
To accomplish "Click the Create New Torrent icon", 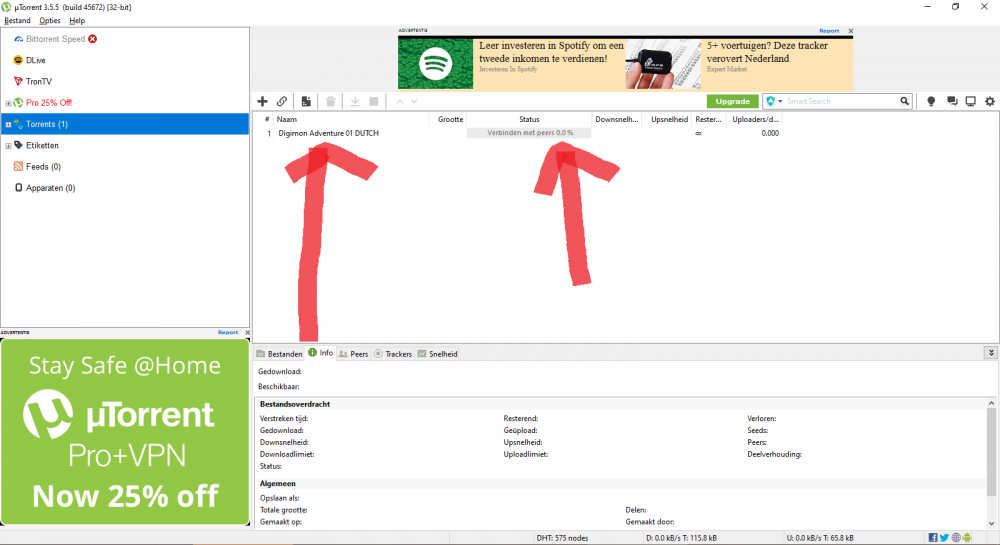I will (x=305, y=101).
